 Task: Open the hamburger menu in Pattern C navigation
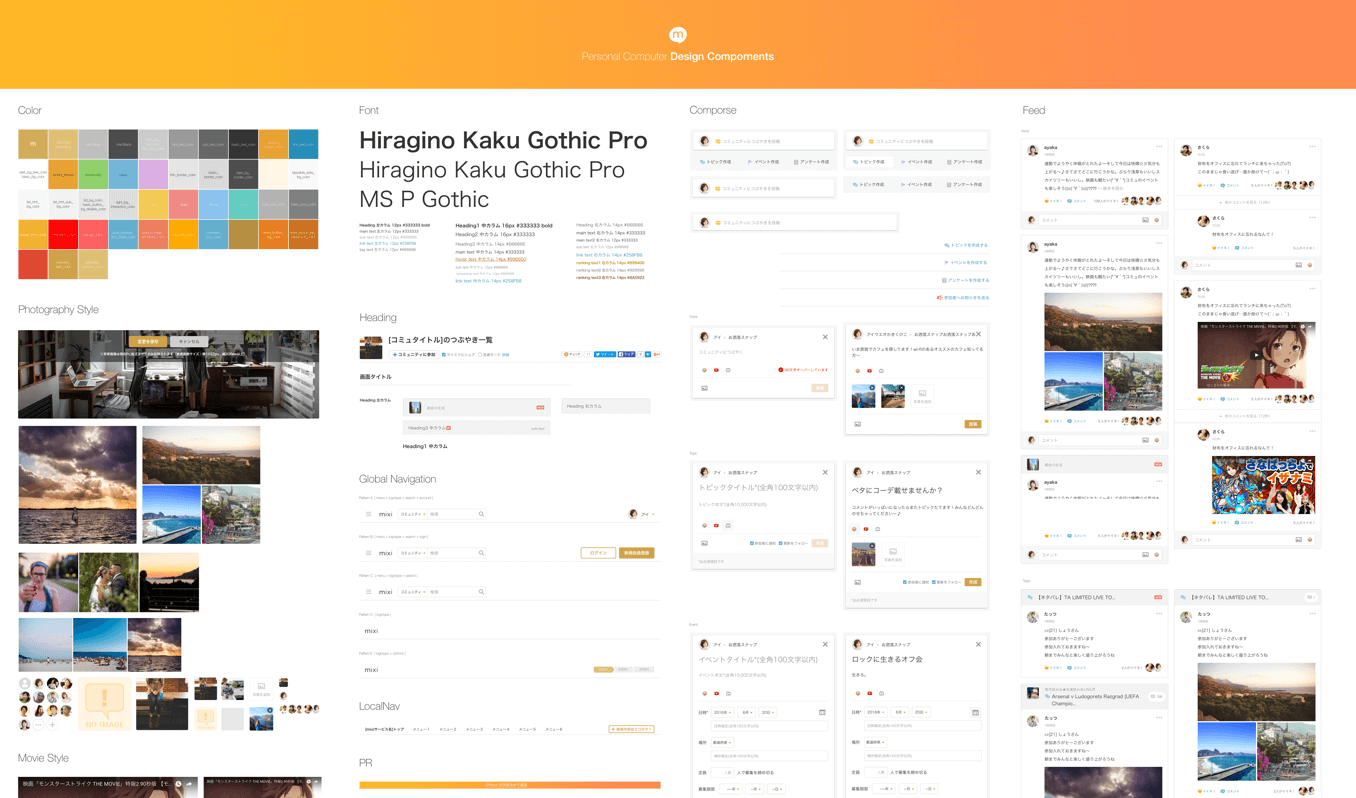click(369, 592)
